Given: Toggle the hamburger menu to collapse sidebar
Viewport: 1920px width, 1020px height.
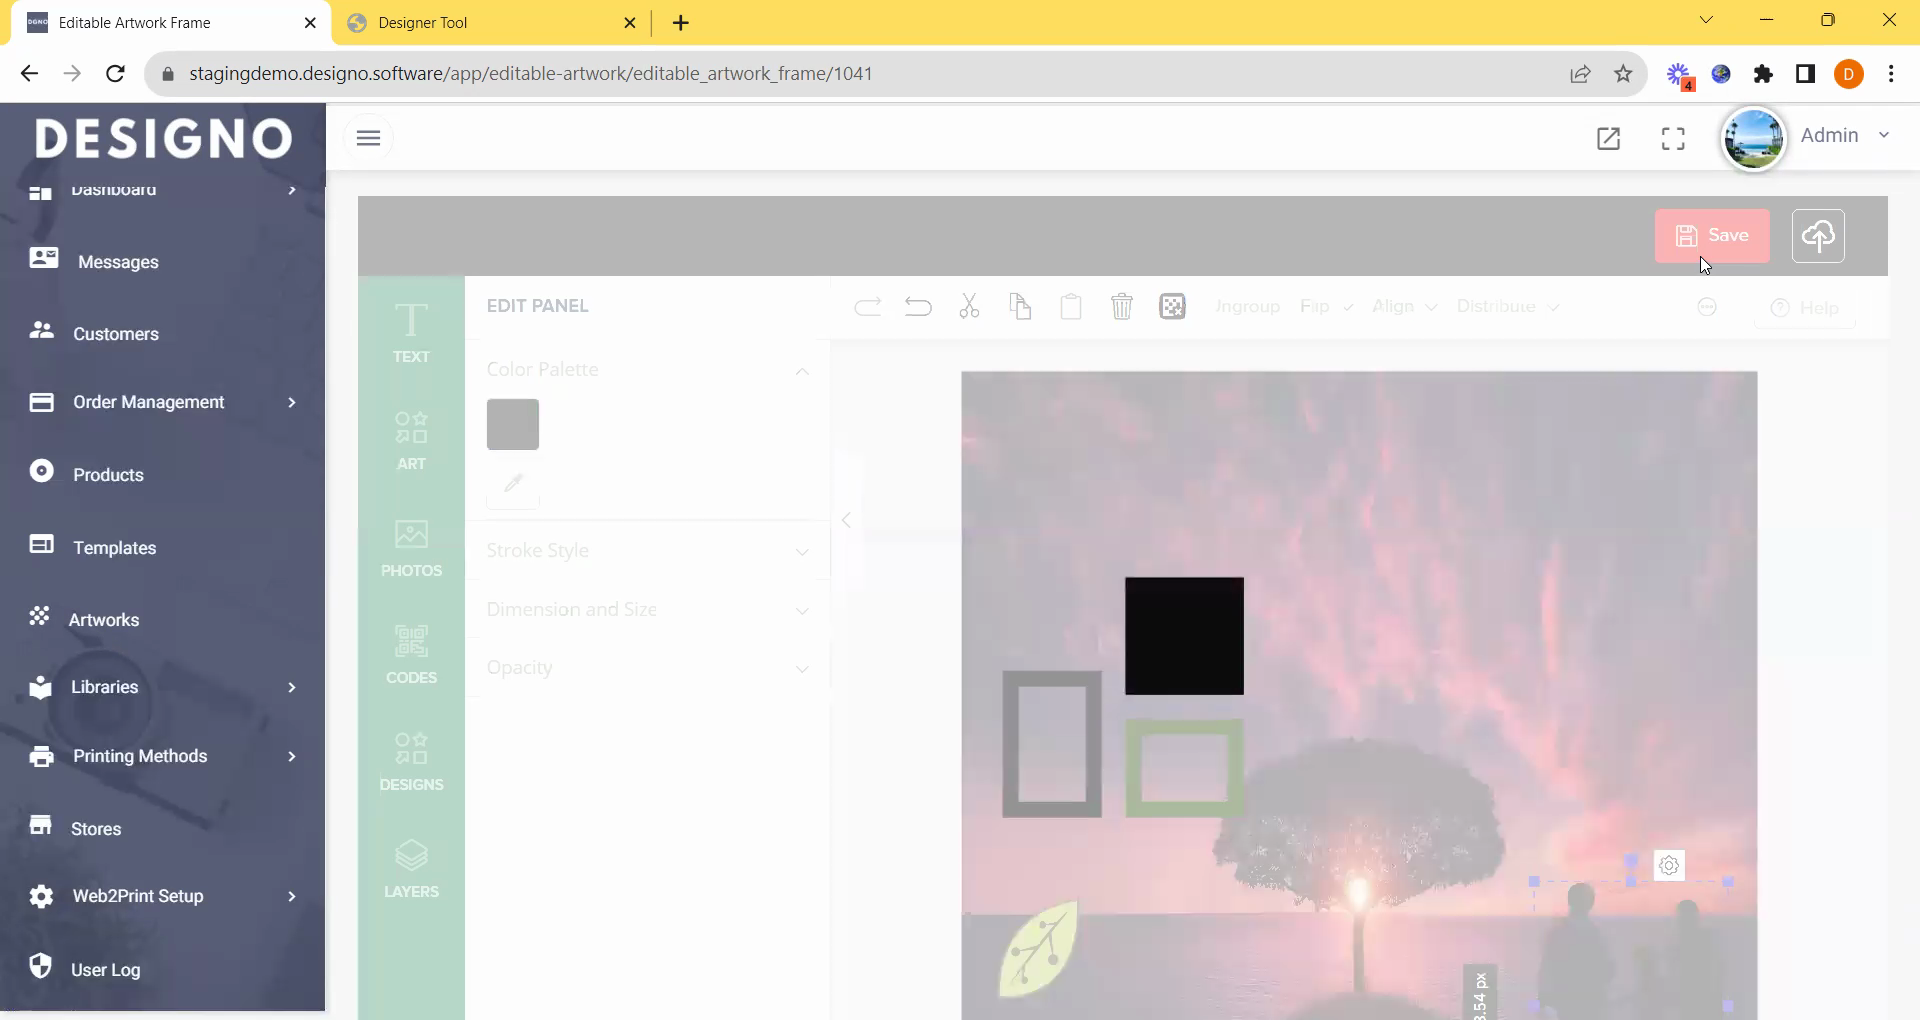Looking at the screenshot, I should point(368,138).
